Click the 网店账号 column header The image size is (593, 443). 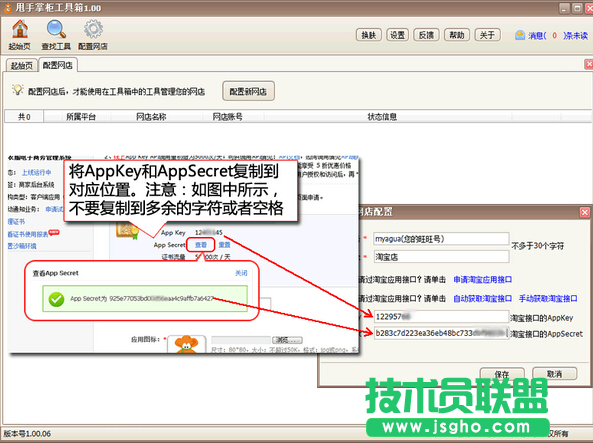(227, 117)
